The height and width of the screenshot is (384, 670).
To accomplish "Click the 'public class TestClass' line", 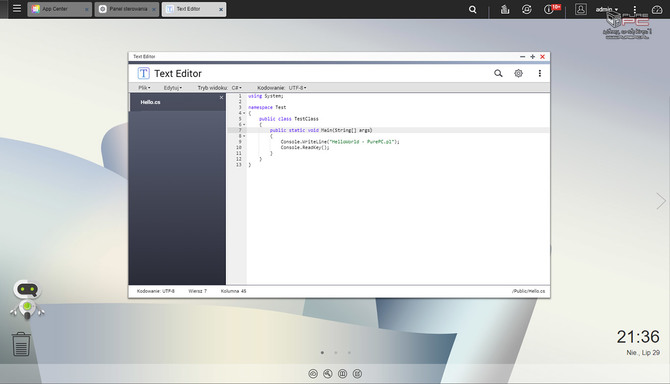I will pyautogui.click(x=288, y=119).
